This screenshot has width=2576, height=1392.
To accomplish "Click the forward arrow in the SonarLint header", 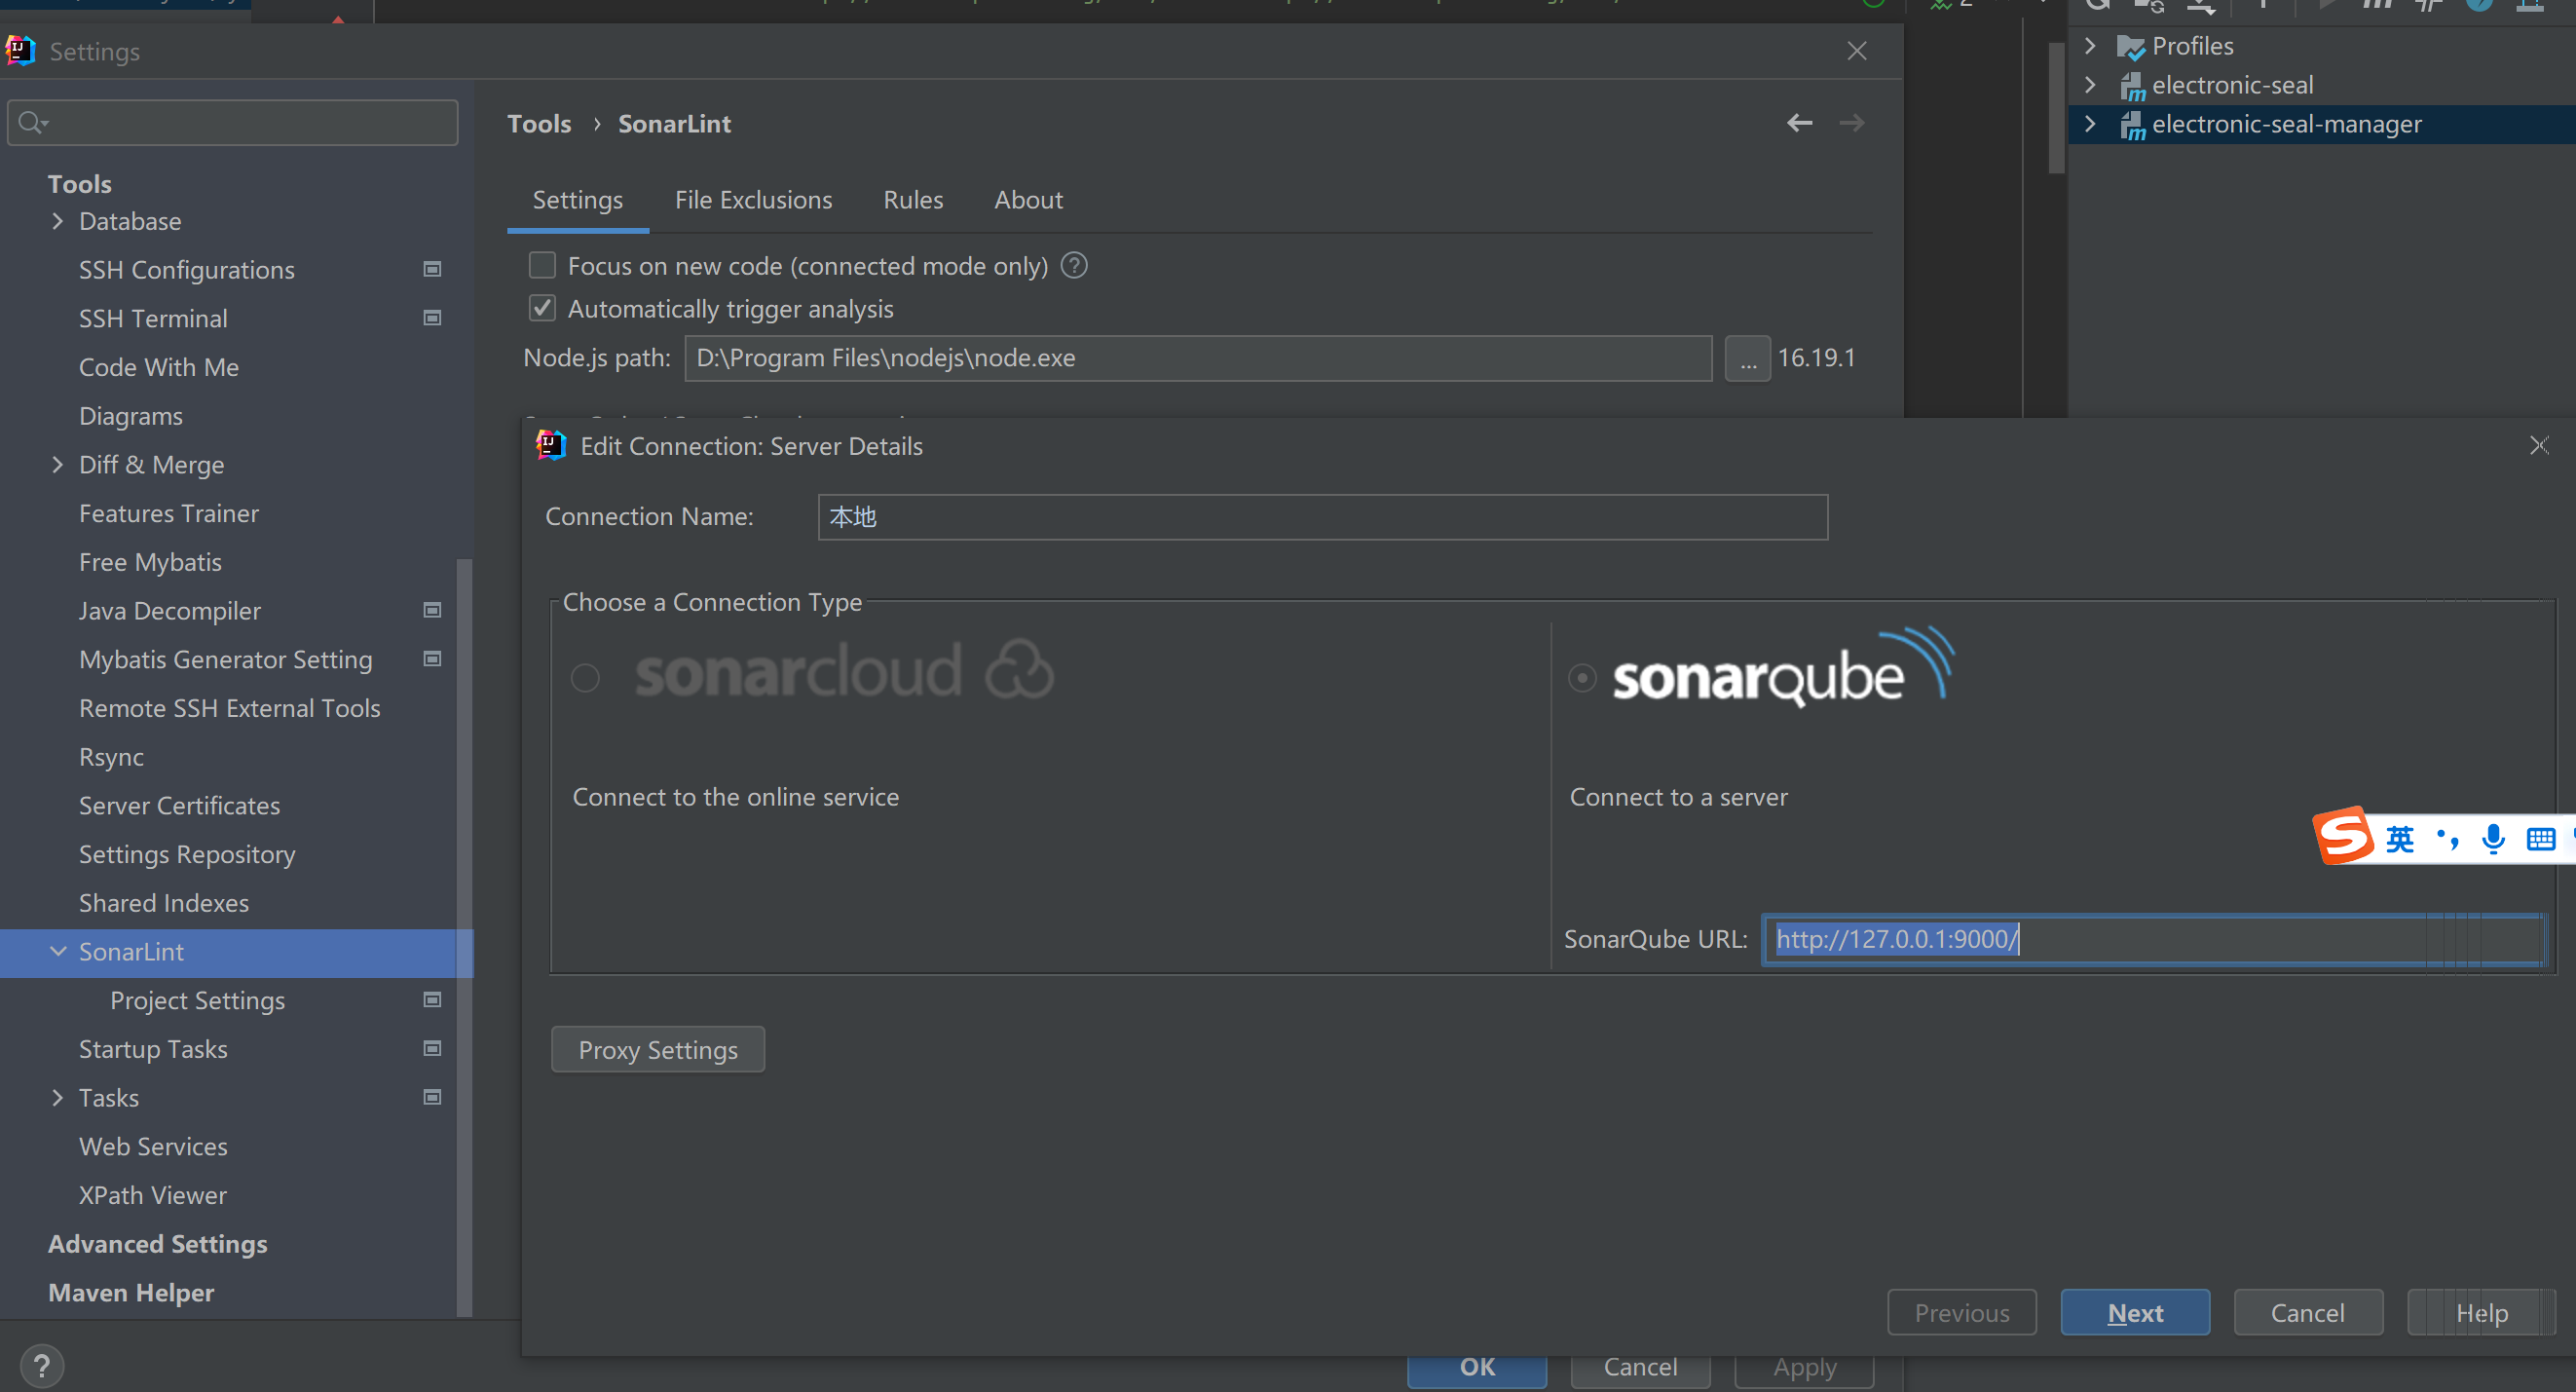I will tap(1851, 123).
